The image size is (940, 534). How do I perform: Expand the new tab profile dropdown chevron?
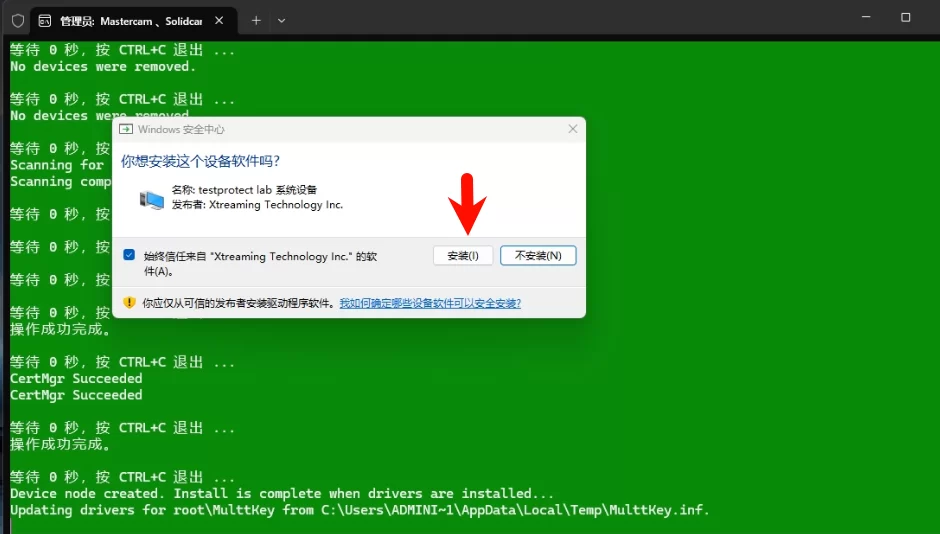282,20
